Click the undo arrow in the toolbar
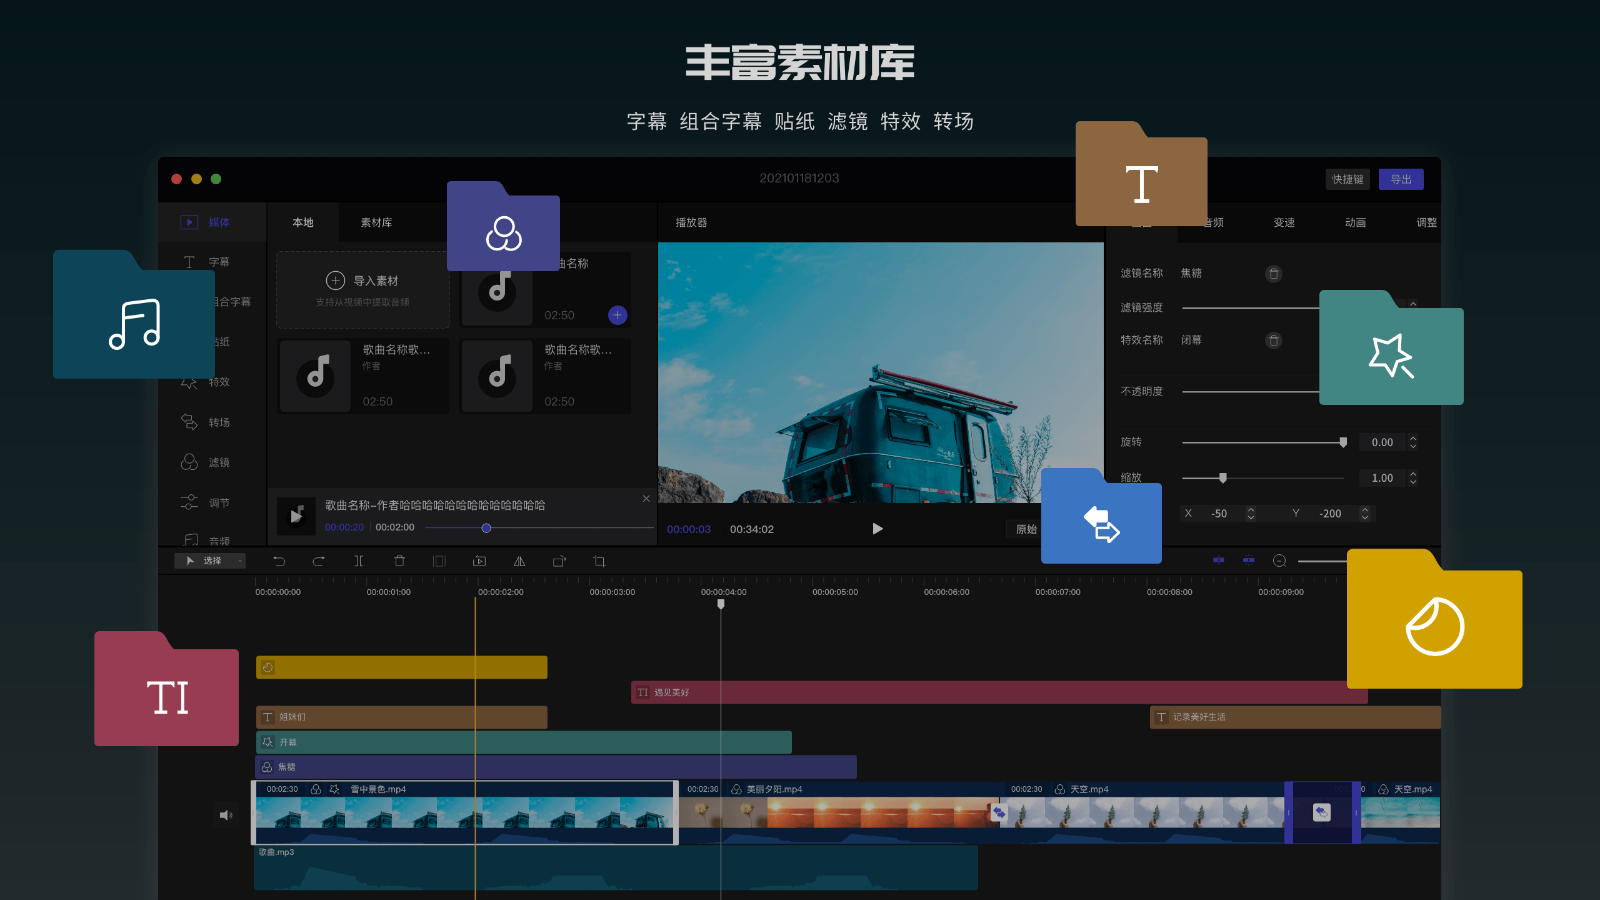 click(x=279, y=561)
